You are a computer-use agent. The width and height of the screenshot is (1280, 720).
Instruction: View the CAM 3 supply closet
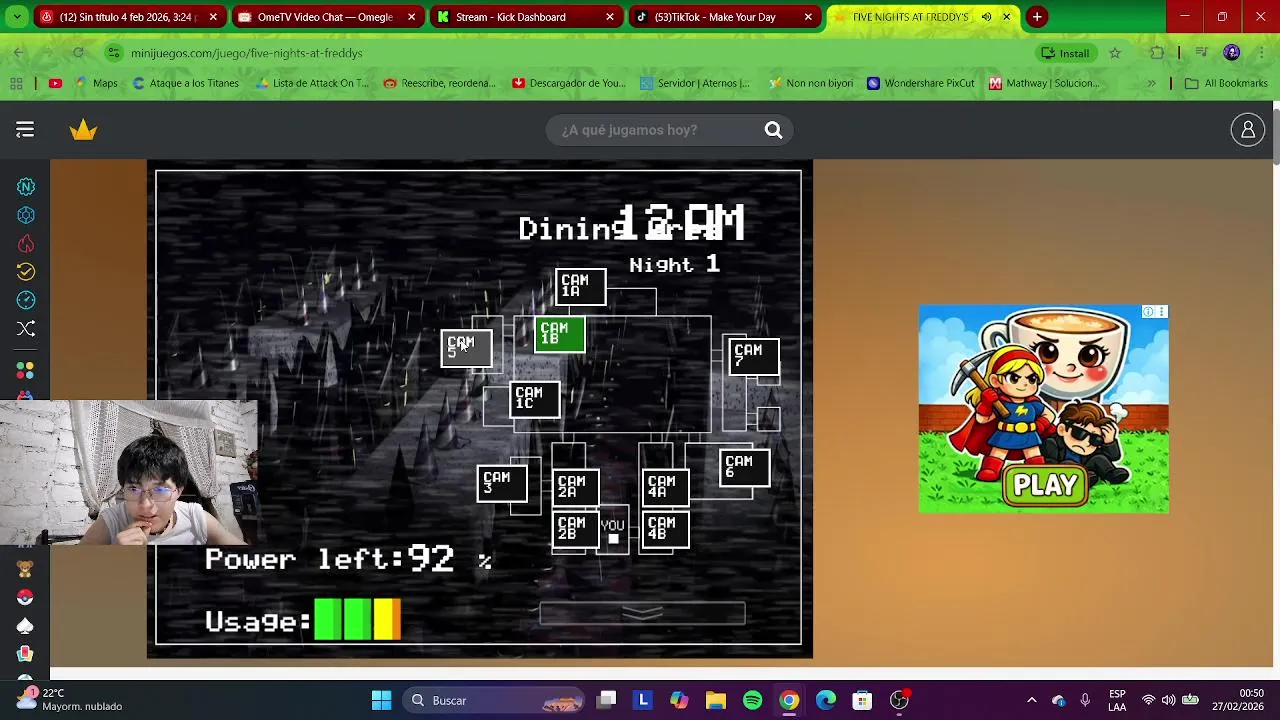(502, 483)
